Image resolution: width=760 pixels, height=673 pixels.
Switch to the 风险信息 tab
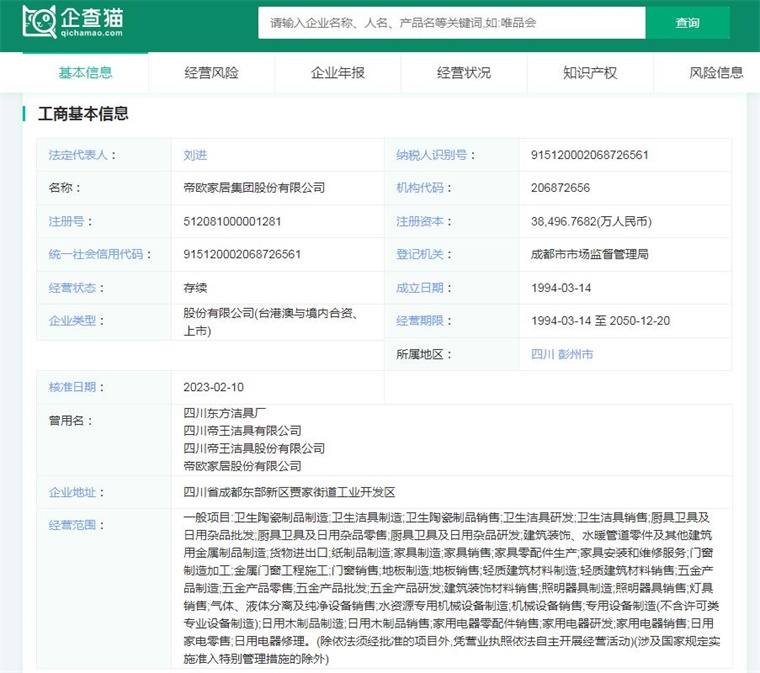(716, 72)
